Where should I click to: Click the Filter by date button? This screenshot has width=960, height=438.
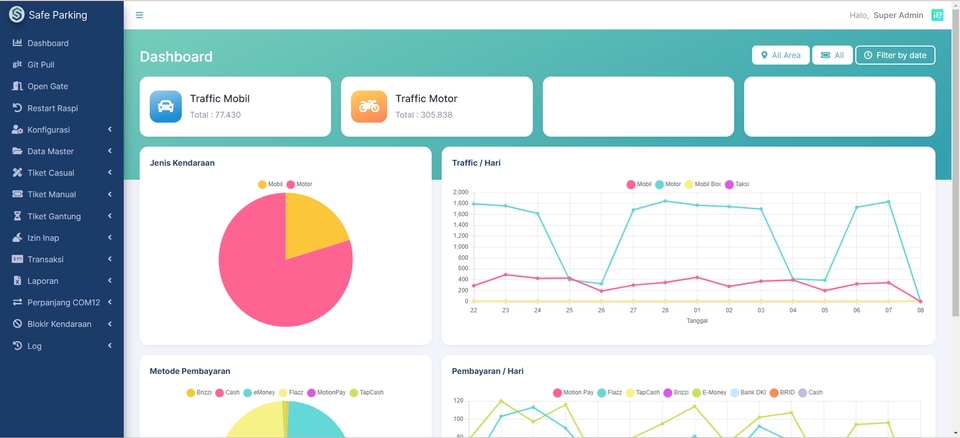tap(895, 55)
